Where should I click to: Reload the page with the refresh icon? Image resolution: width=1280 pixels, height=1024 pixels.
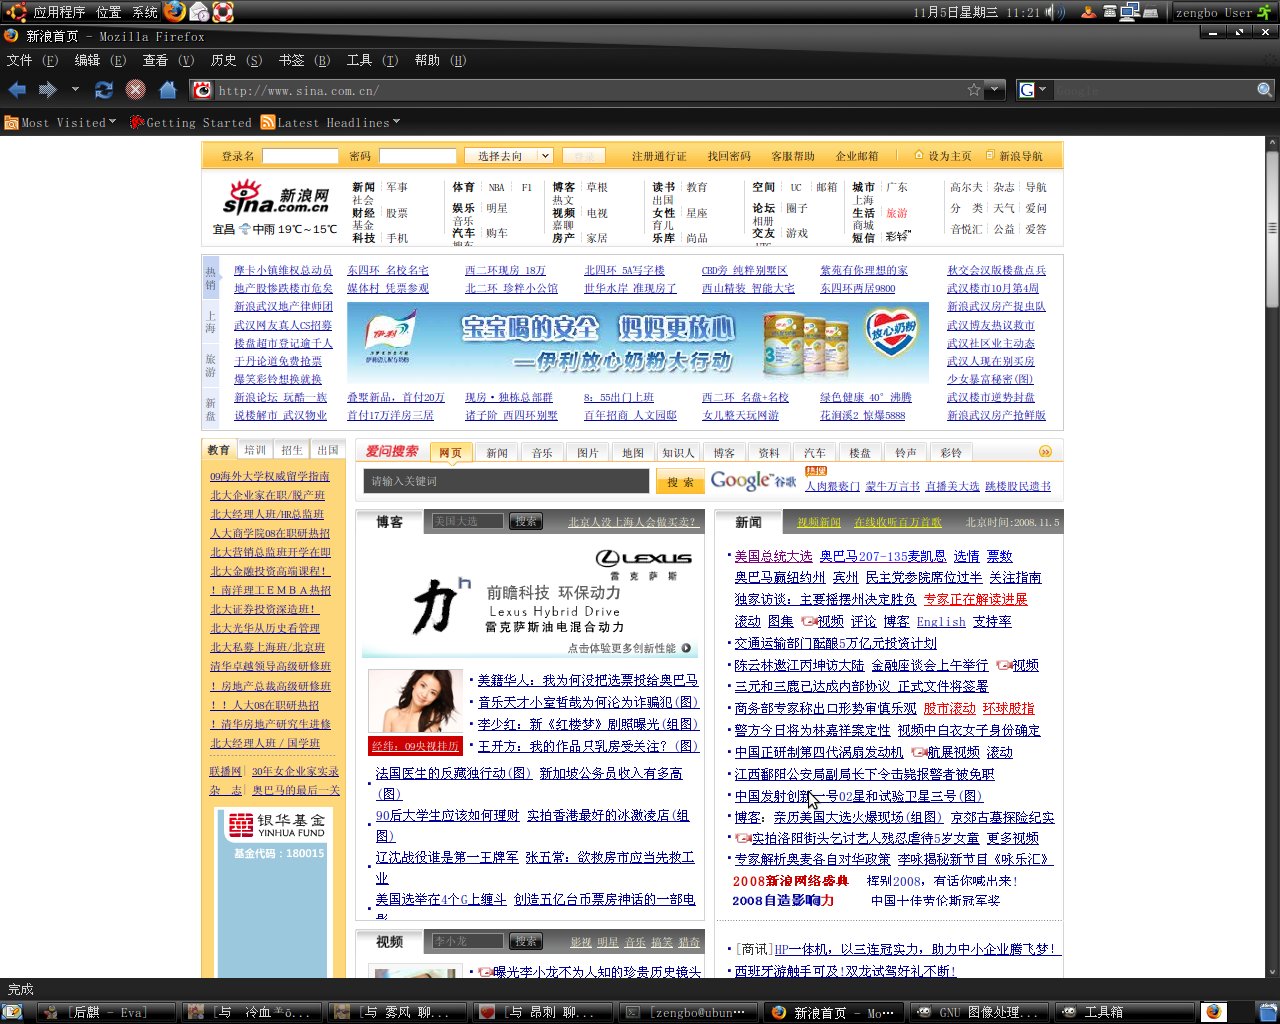pos(104,90)
